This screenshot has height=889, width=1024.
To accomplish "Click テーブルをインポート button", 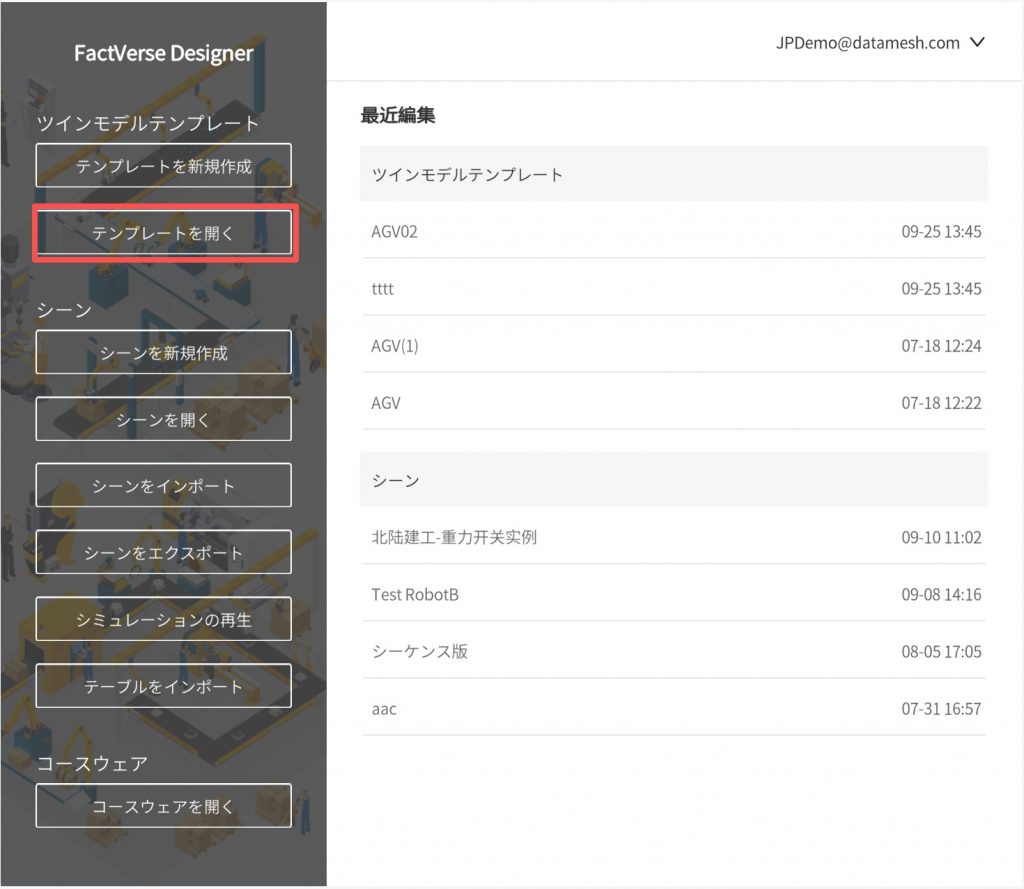I will (163, 687).
